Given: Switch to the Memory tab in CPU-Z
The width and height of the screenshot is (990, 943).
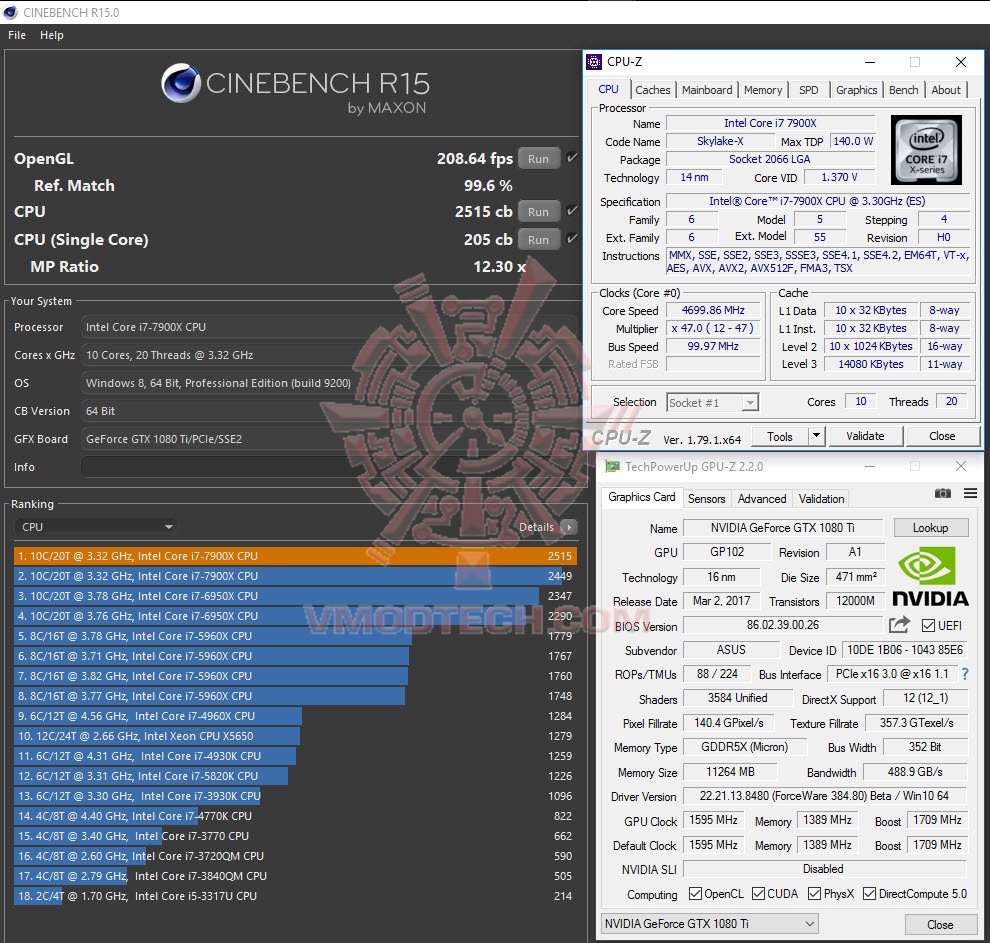Looking at the screenshot, I should coord(763,90).
